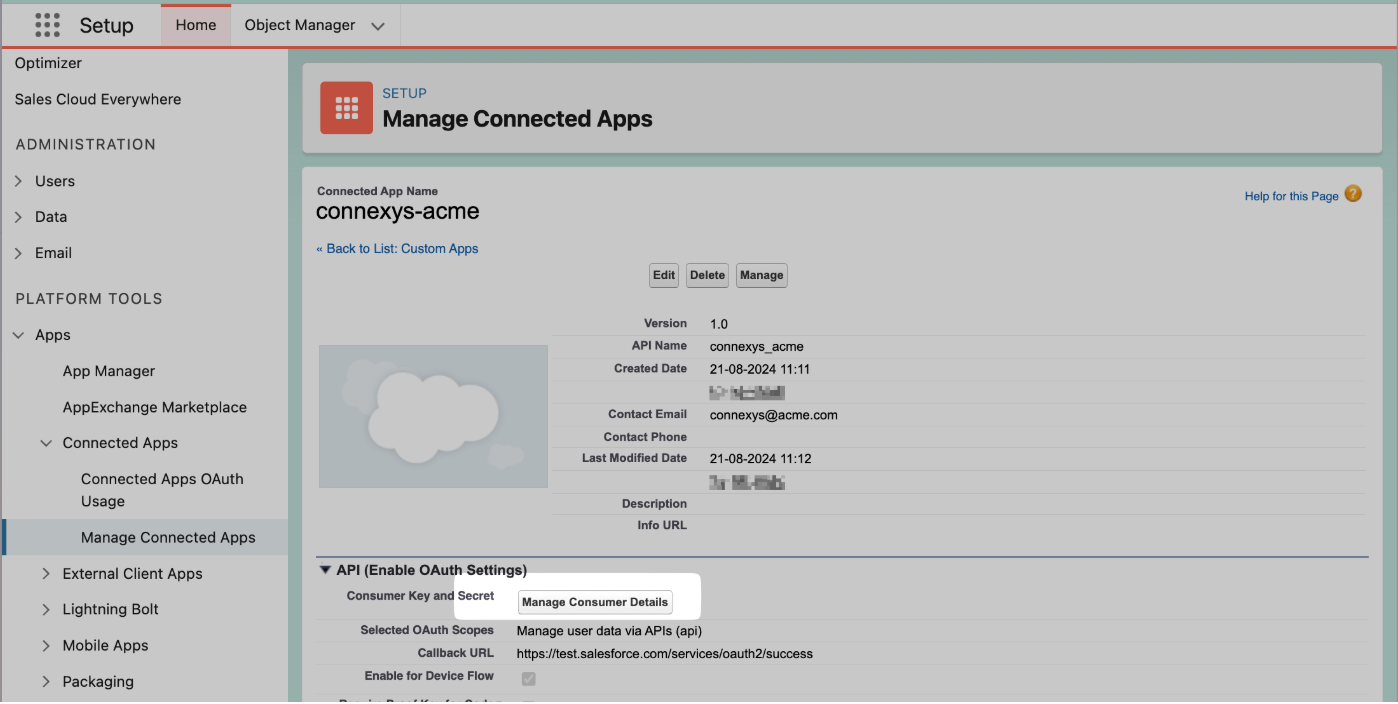Collapse the Apps section in the sidebar

(x=18, y=335)
